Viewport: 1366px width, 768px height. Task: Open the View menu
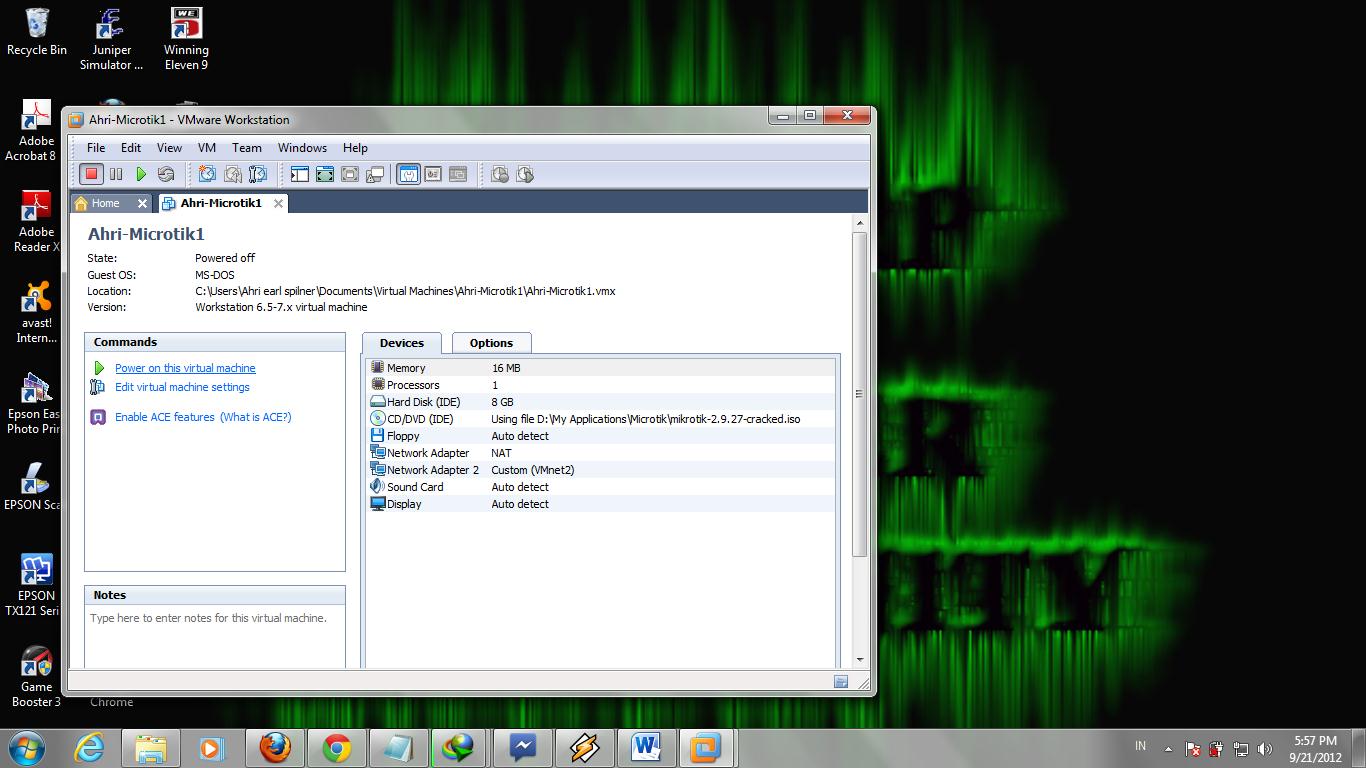[169, 147]
